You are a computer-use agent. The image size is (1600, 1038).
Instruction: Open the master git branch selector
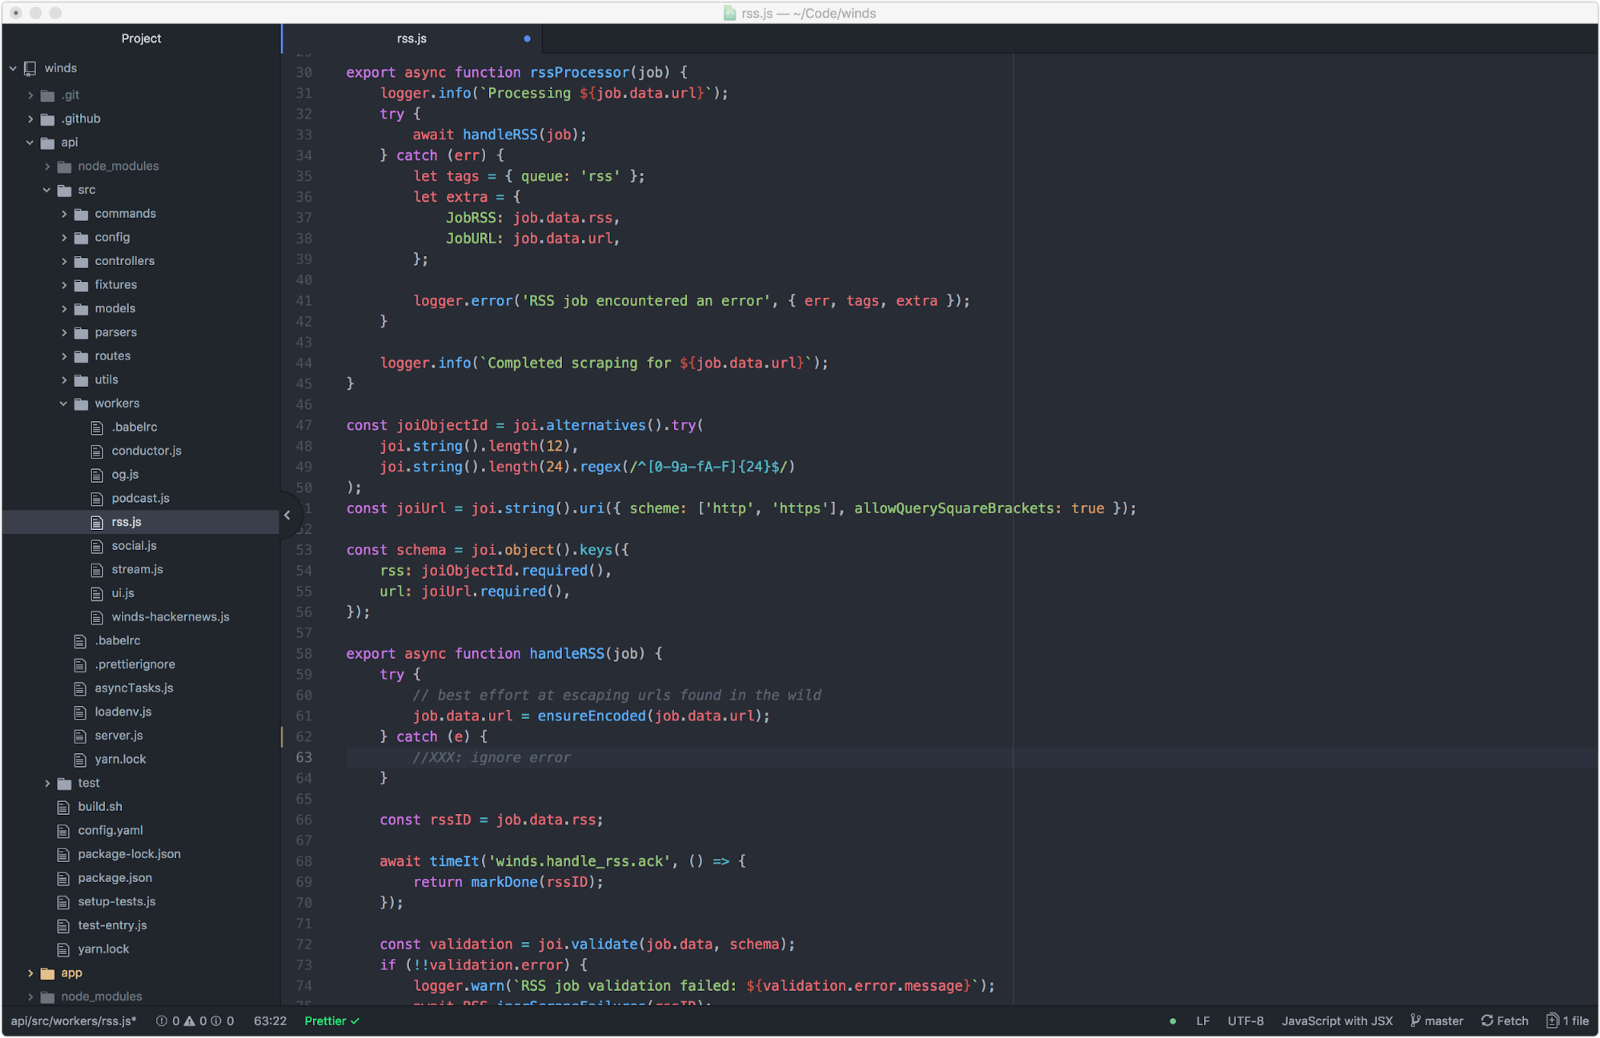[1436, 1021]
